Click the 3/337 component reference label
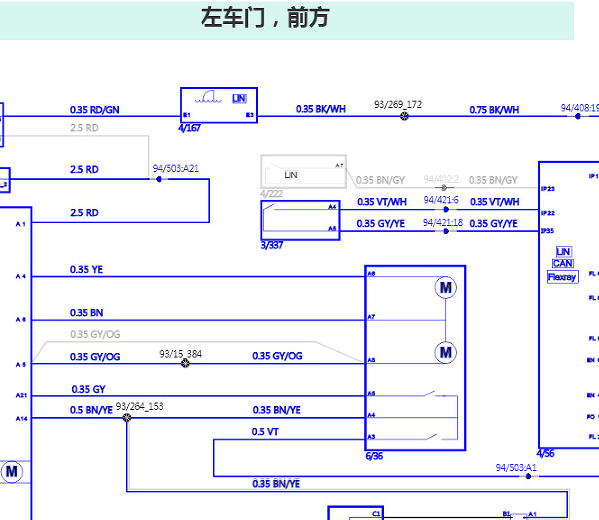 [272, 245]
